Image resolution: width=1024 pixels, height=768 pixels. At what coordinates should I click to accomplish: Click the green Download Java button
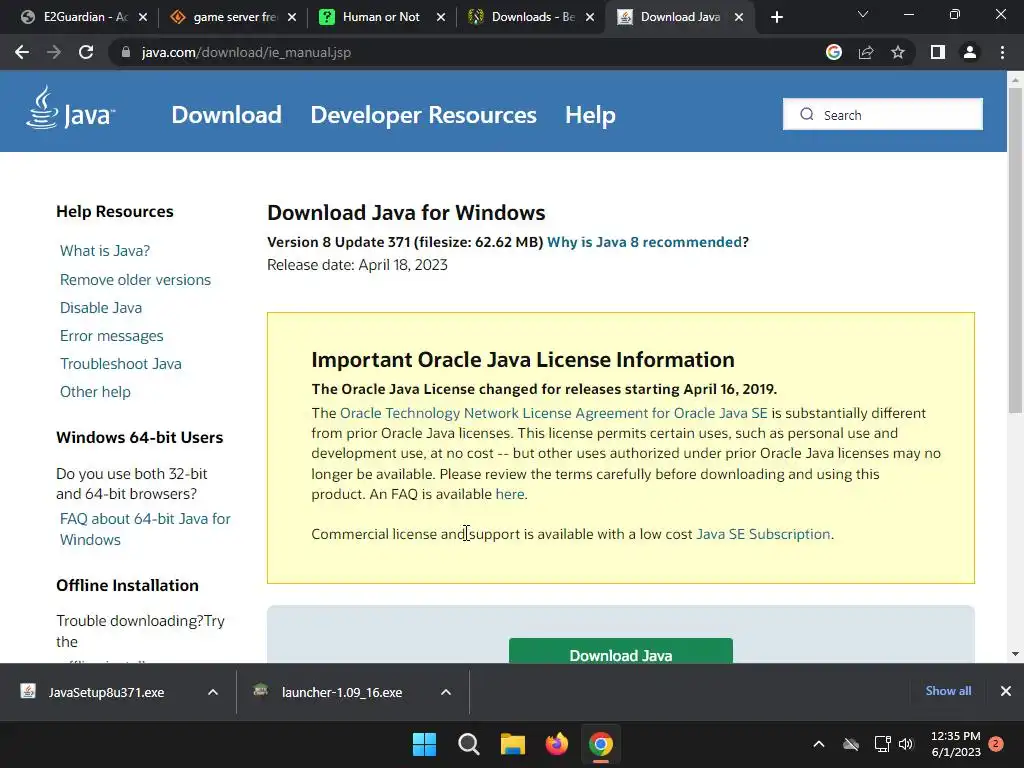pos(620,651)
